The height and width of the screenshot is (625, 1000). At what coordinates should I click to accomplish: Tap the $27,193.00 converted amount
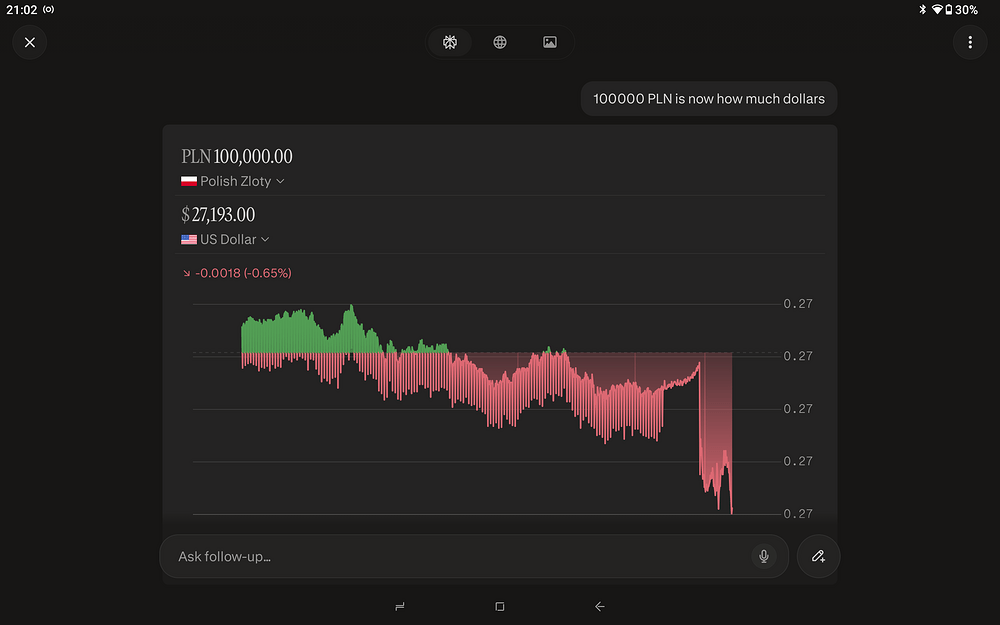pos(218,214)
